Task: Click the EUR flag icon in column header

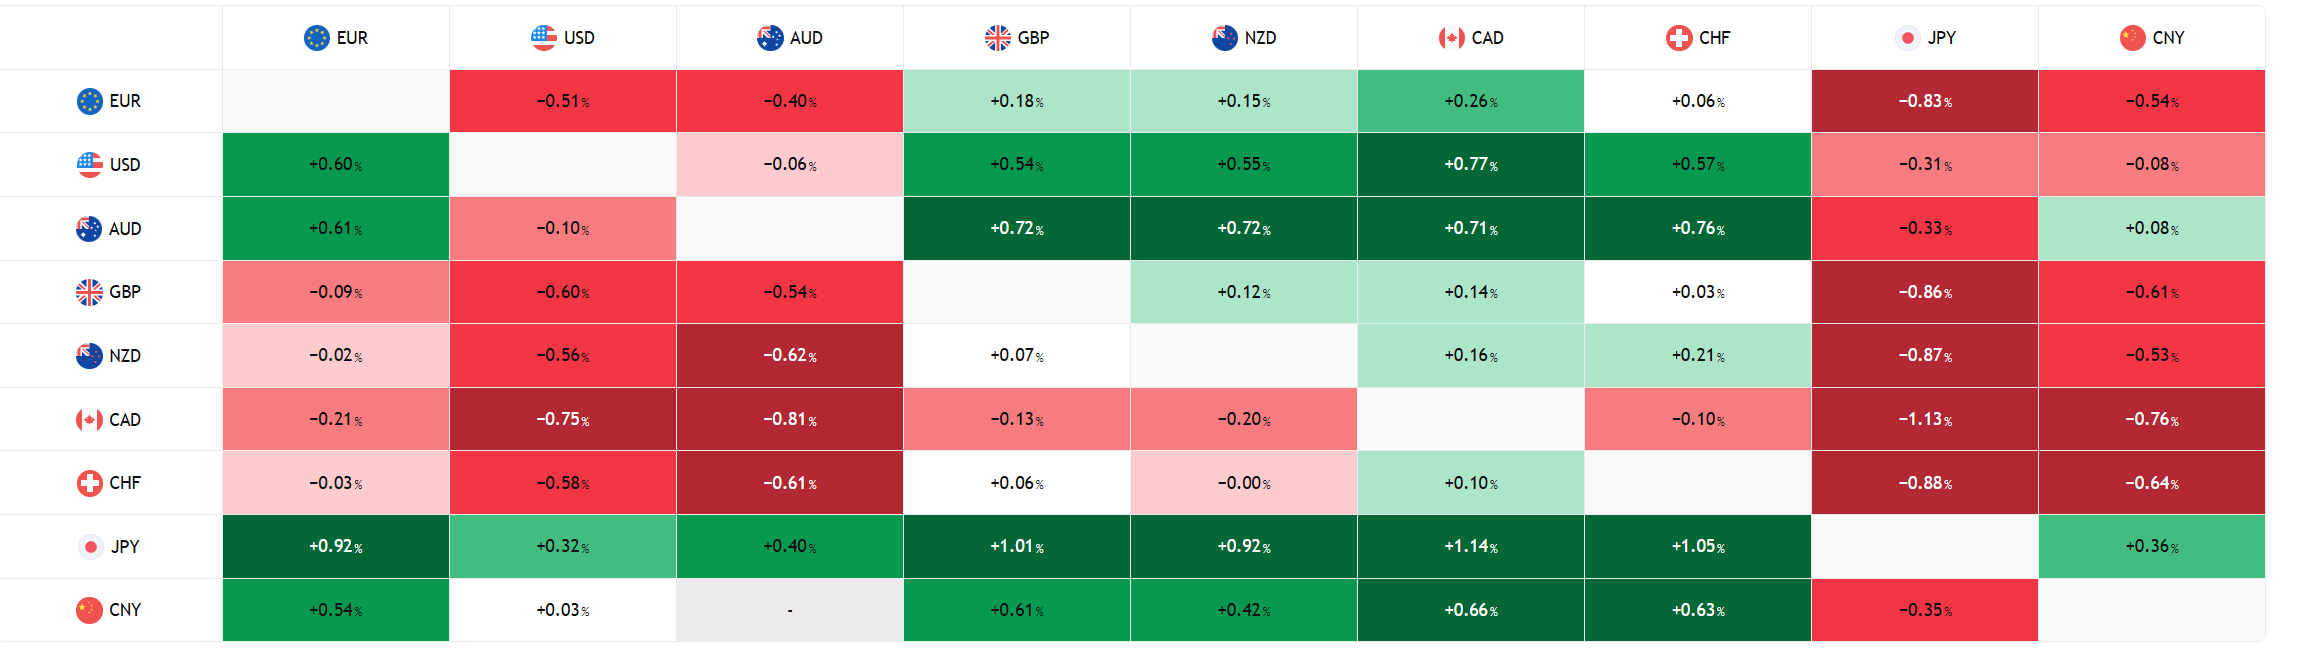Action: (x=316, y=38)
